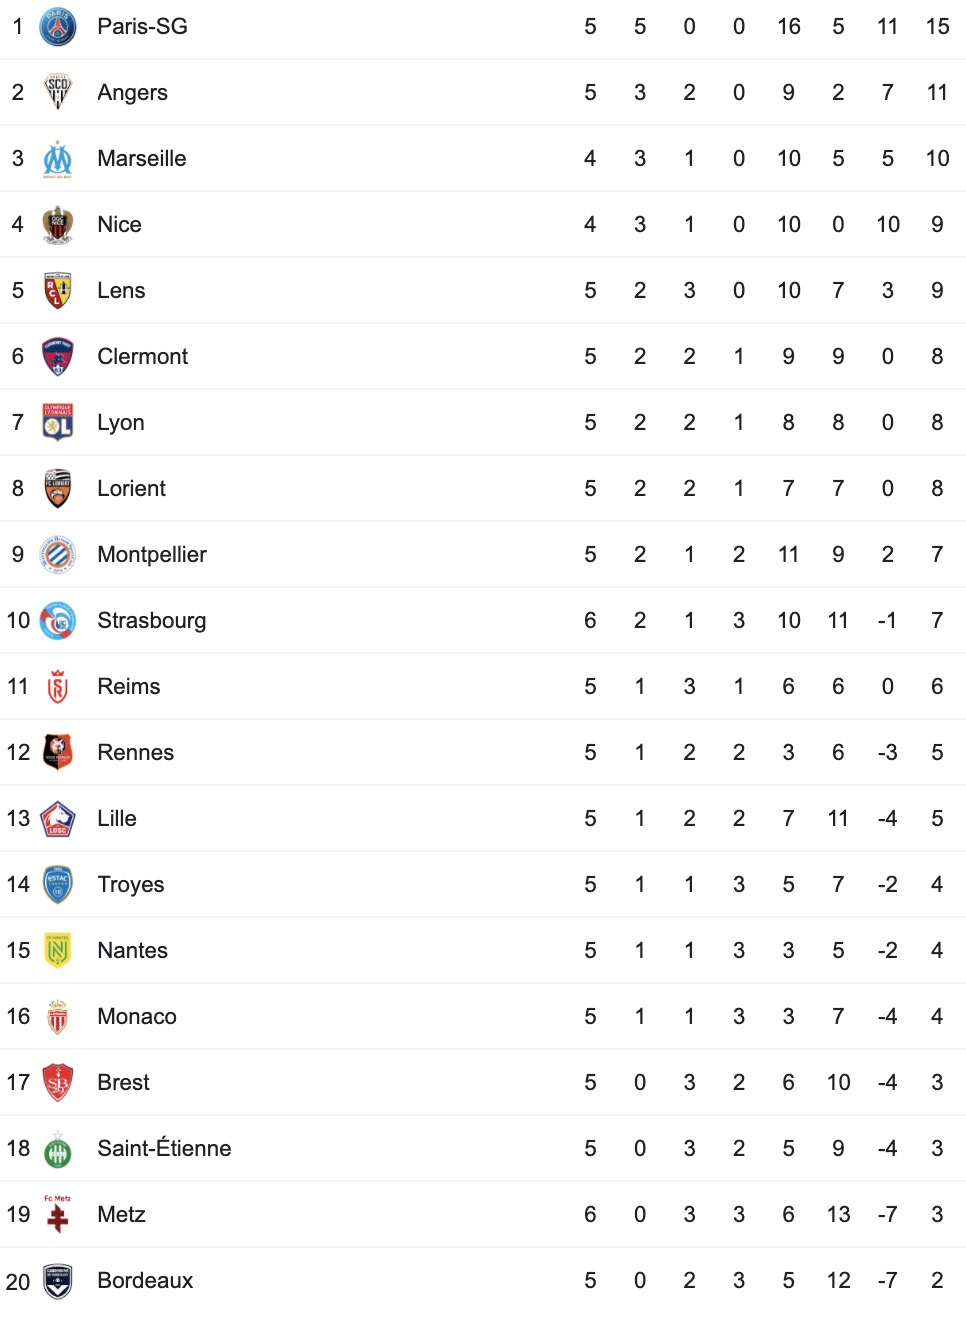Click the Troyes club logo
This screenshot has width=966, height=1322.
58,885
